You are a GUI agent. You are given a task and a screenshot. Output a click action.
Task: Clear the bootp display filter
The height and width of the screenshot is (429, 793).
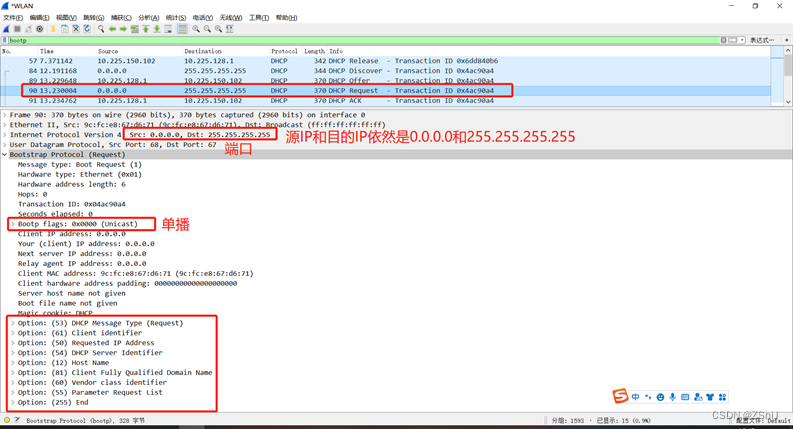point(724,40)
